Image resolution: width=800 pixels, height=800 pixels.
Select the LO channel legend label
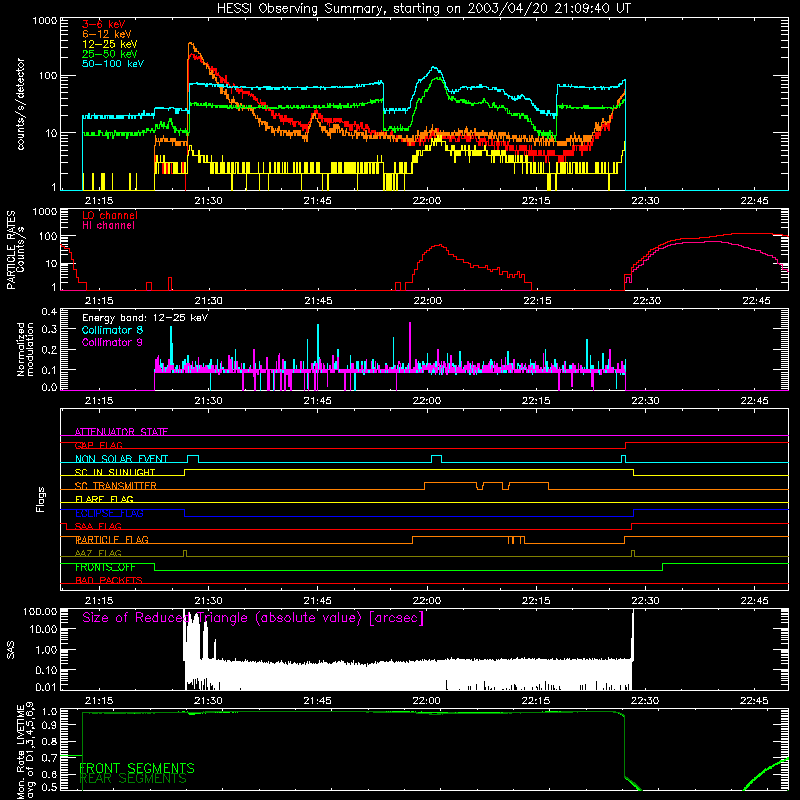click(x=110, y=216)
